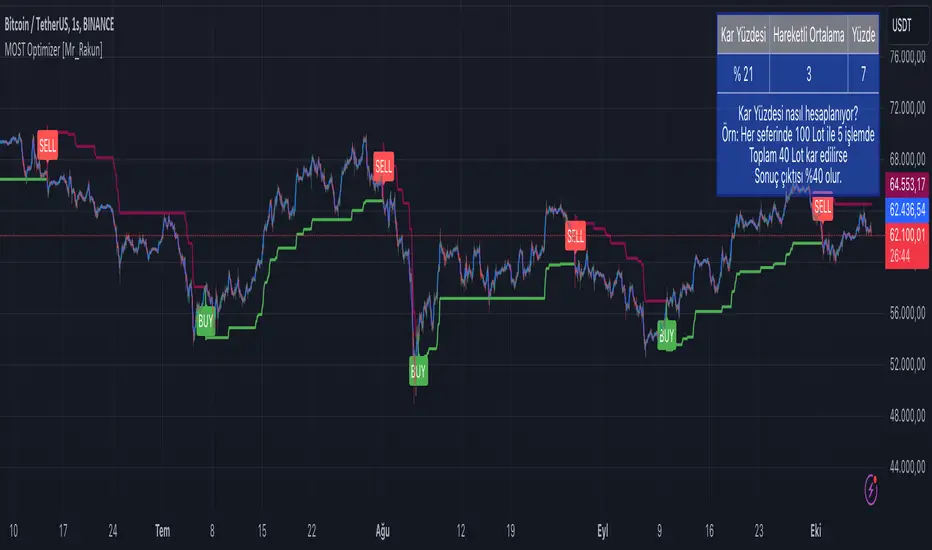The width and height of the screenshot is (932, 550).
Task: Click the 48.000,00 price axis label
Action: [908, 416]
